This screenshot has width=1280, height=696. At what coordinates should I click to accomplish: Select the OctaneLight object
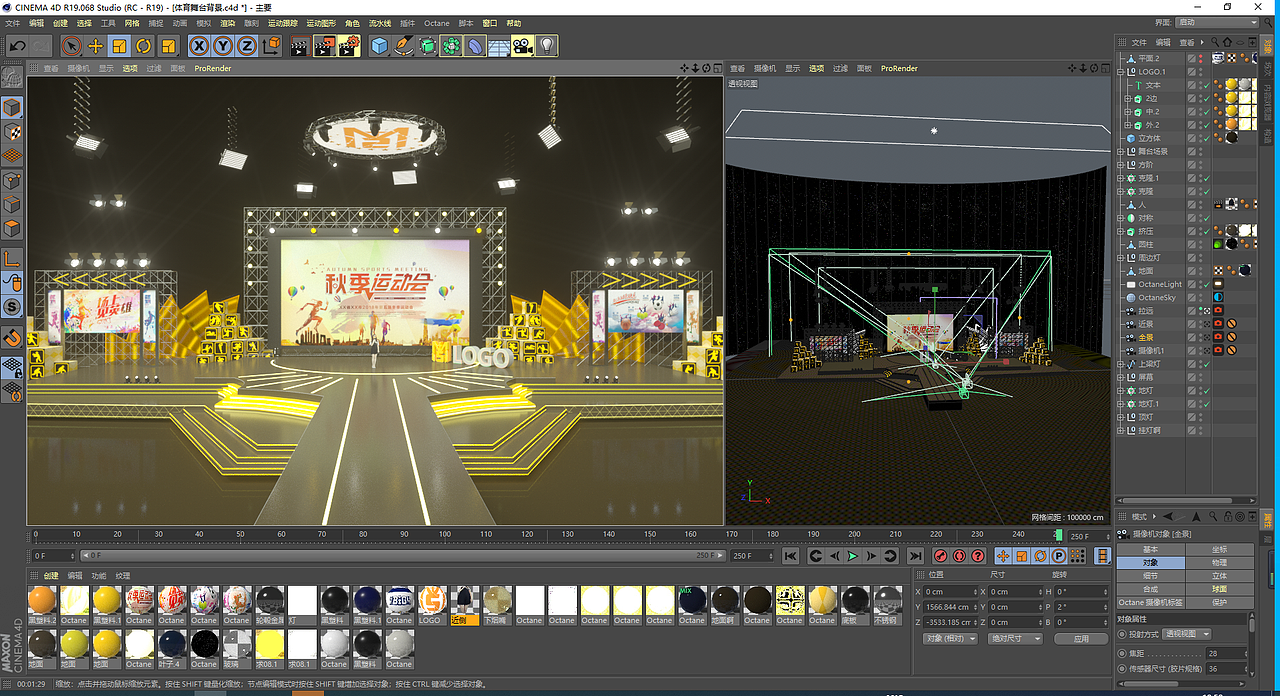[1160, 284]
